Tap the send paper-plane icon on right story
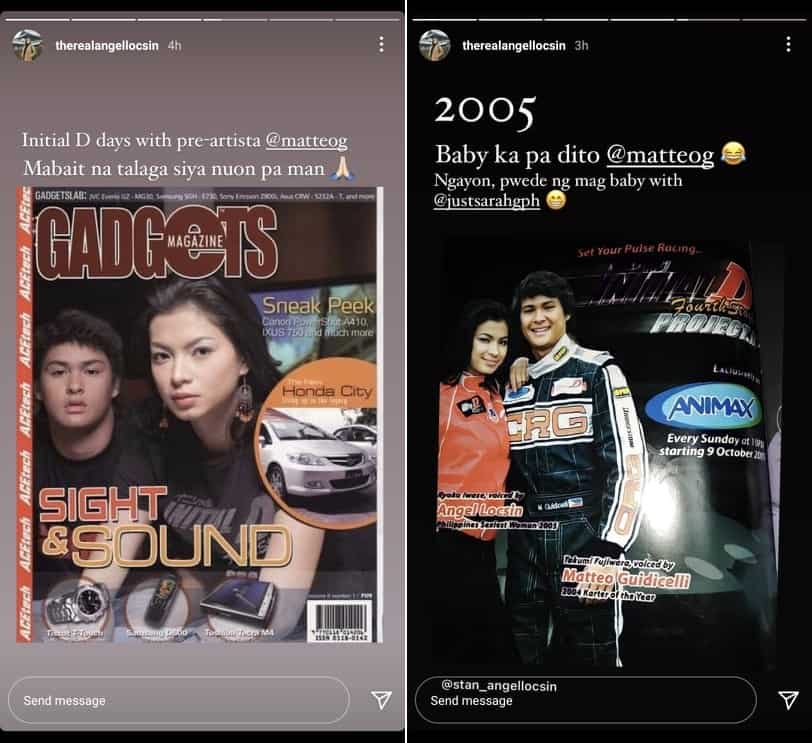This screenshot has width=812, height=743. [x=788, y=700]
